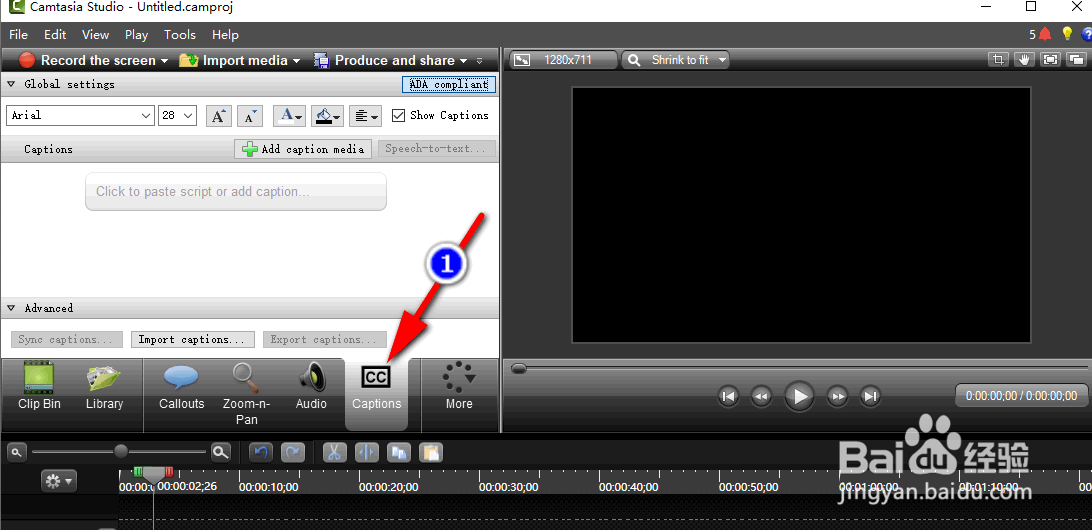Split the clip at the playhead
This screenshot has height=530, width=1092.
point(366,452)
